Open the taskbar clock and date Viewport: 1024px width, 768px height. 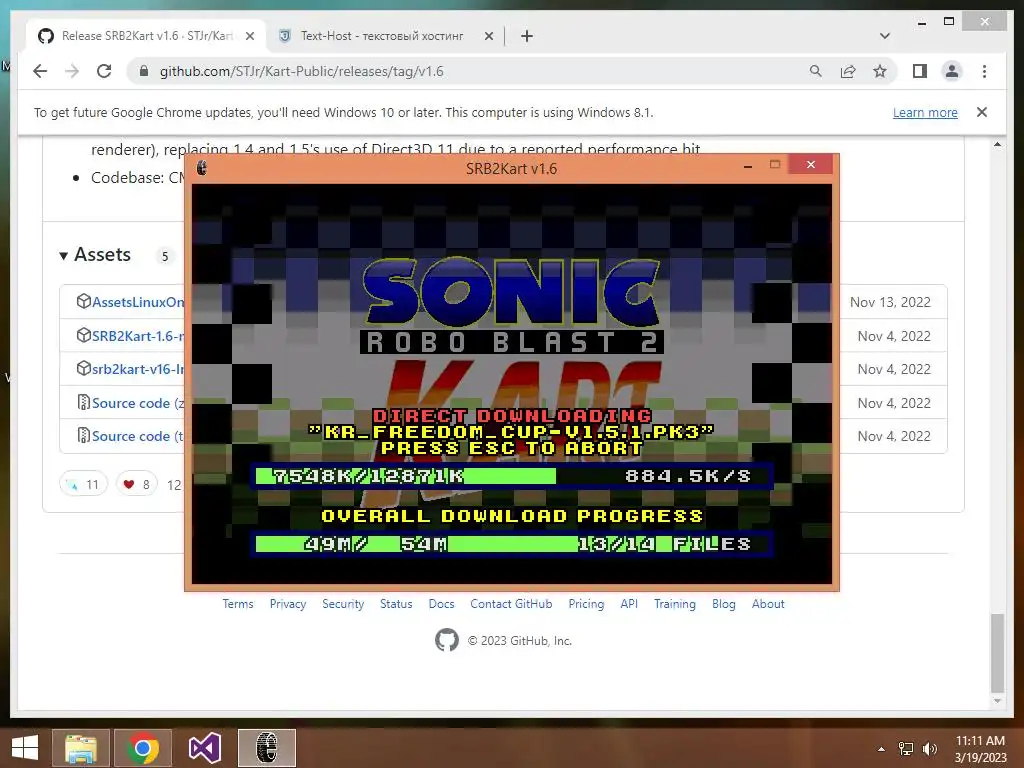pyautogui.click(x=980, y=749)
